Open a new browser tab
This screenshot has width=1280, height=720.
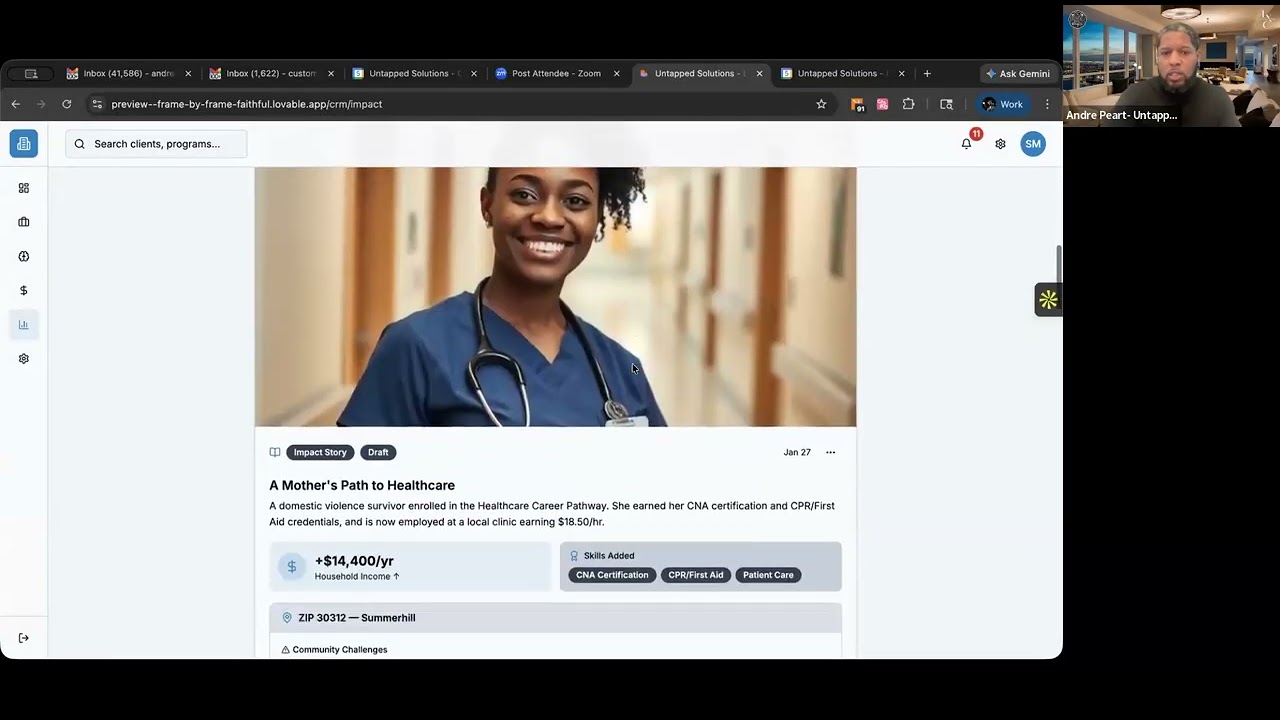click(x=927, y=73)
